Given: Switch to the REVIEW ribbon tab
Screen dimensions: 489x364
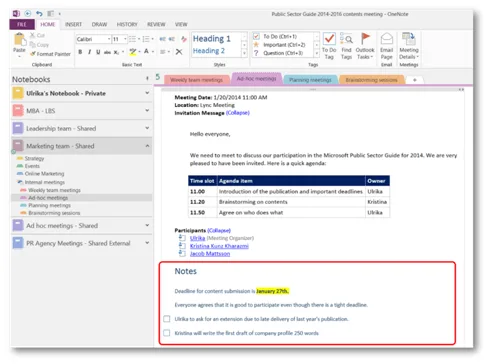Looking at the screenshot, I should coord(156,24).
